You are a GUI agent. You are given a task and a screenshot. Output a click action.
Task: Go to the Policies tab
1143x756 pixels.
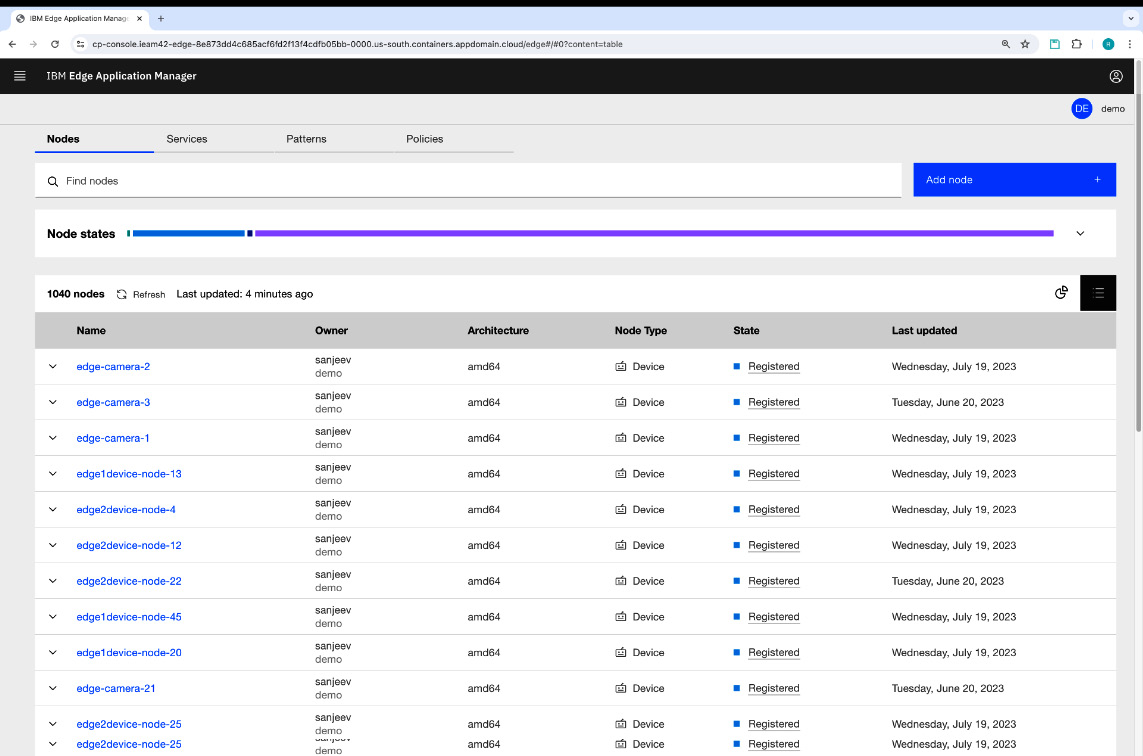[x=453, y=139]
